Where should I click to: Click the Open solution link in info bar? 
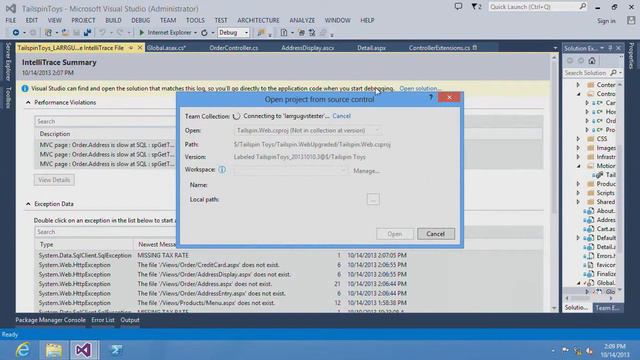click(420, 88)
